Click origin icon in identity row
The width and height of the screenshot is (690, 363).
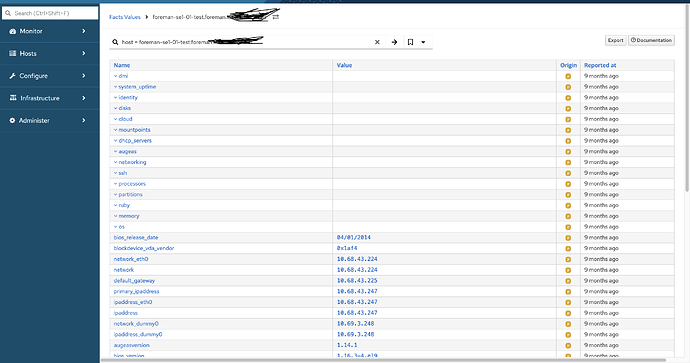tap(568, 98)
